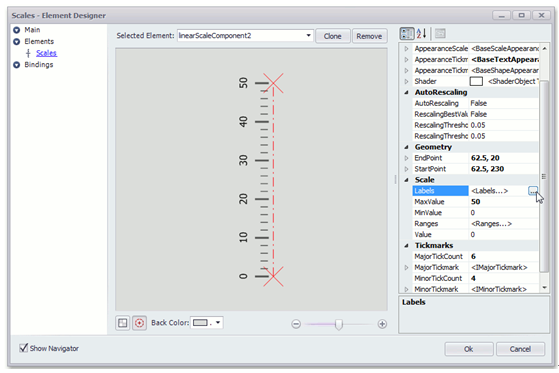Select Bindings in the navigator
This screenshot has width=559, height=373.
pos(39,65)
